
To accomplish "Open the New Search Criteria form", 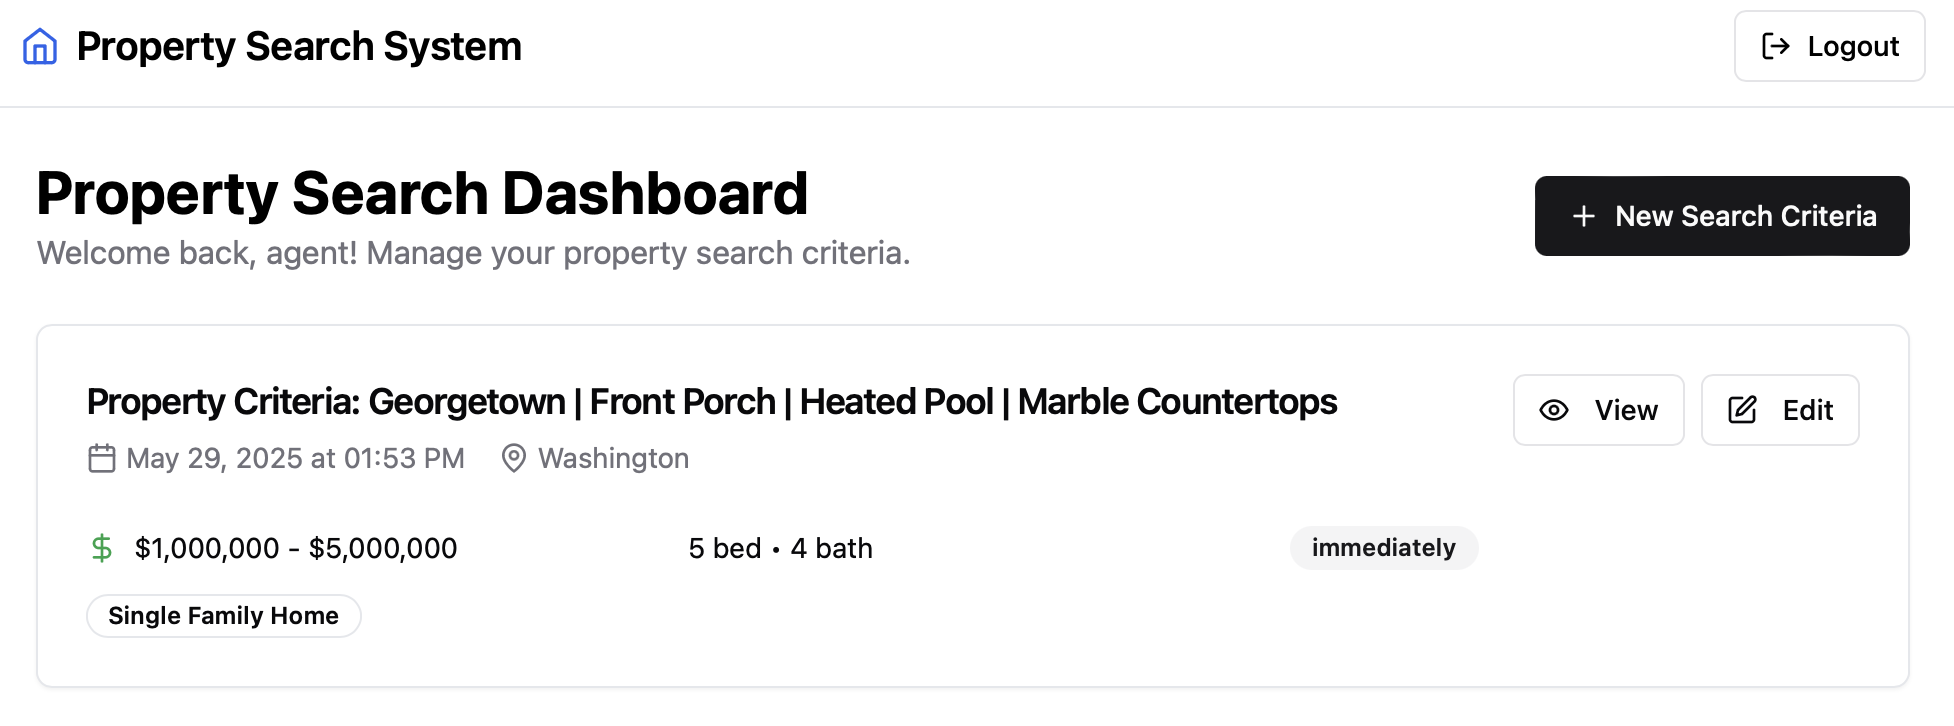I will [x=1722, y=216].
